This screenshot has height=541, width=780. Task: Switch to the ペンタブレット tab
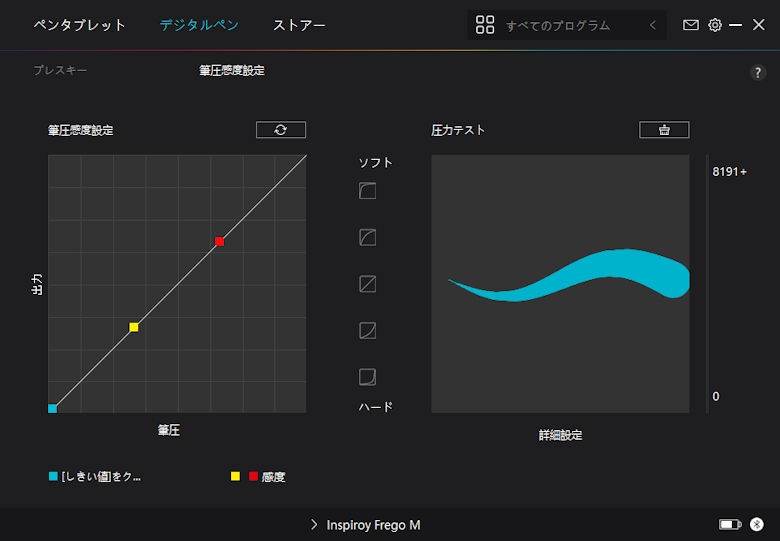point(80,25)
